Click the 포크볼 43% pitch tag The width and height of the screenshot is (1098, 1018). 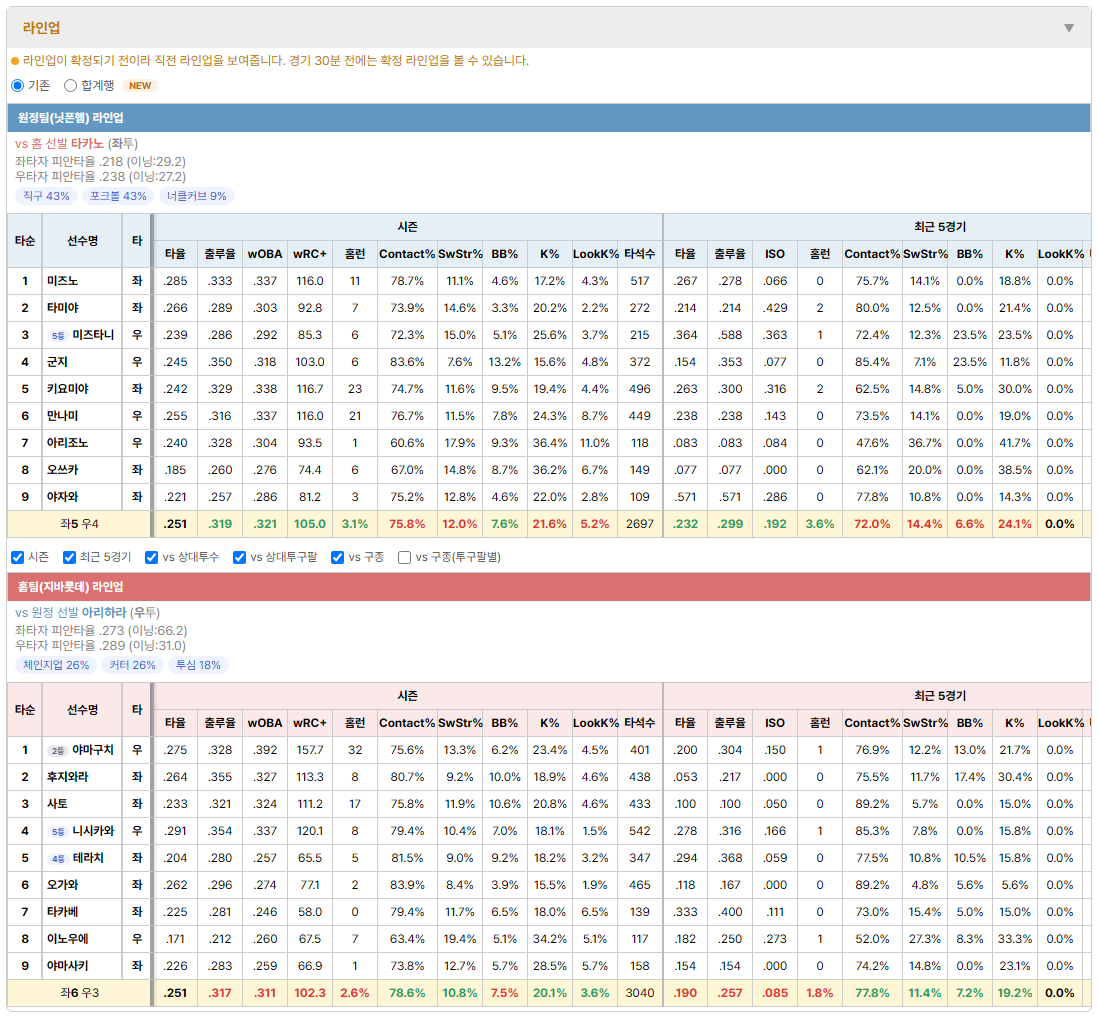(118, 196)
